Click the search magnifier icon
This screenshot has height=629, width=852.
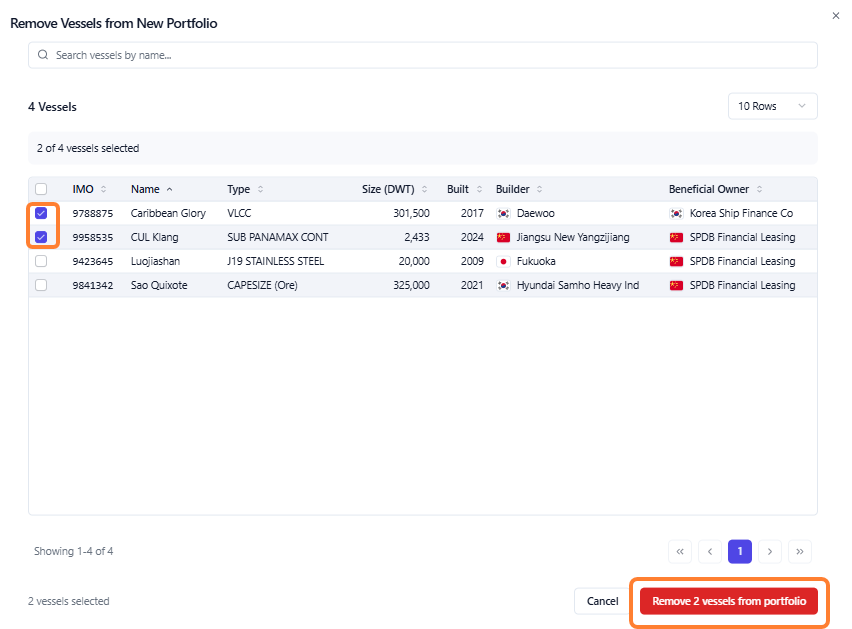pos(43,55)
